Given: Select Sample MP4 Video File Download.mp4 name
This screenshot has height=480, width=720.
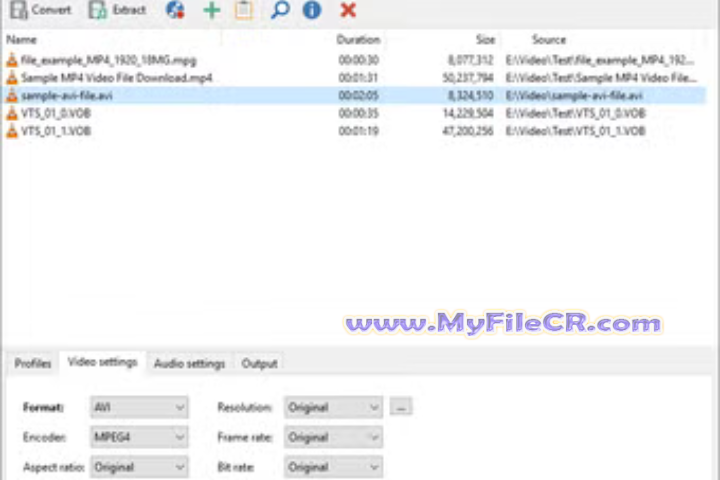Looking at the screenshot, I should click(117, 78).
